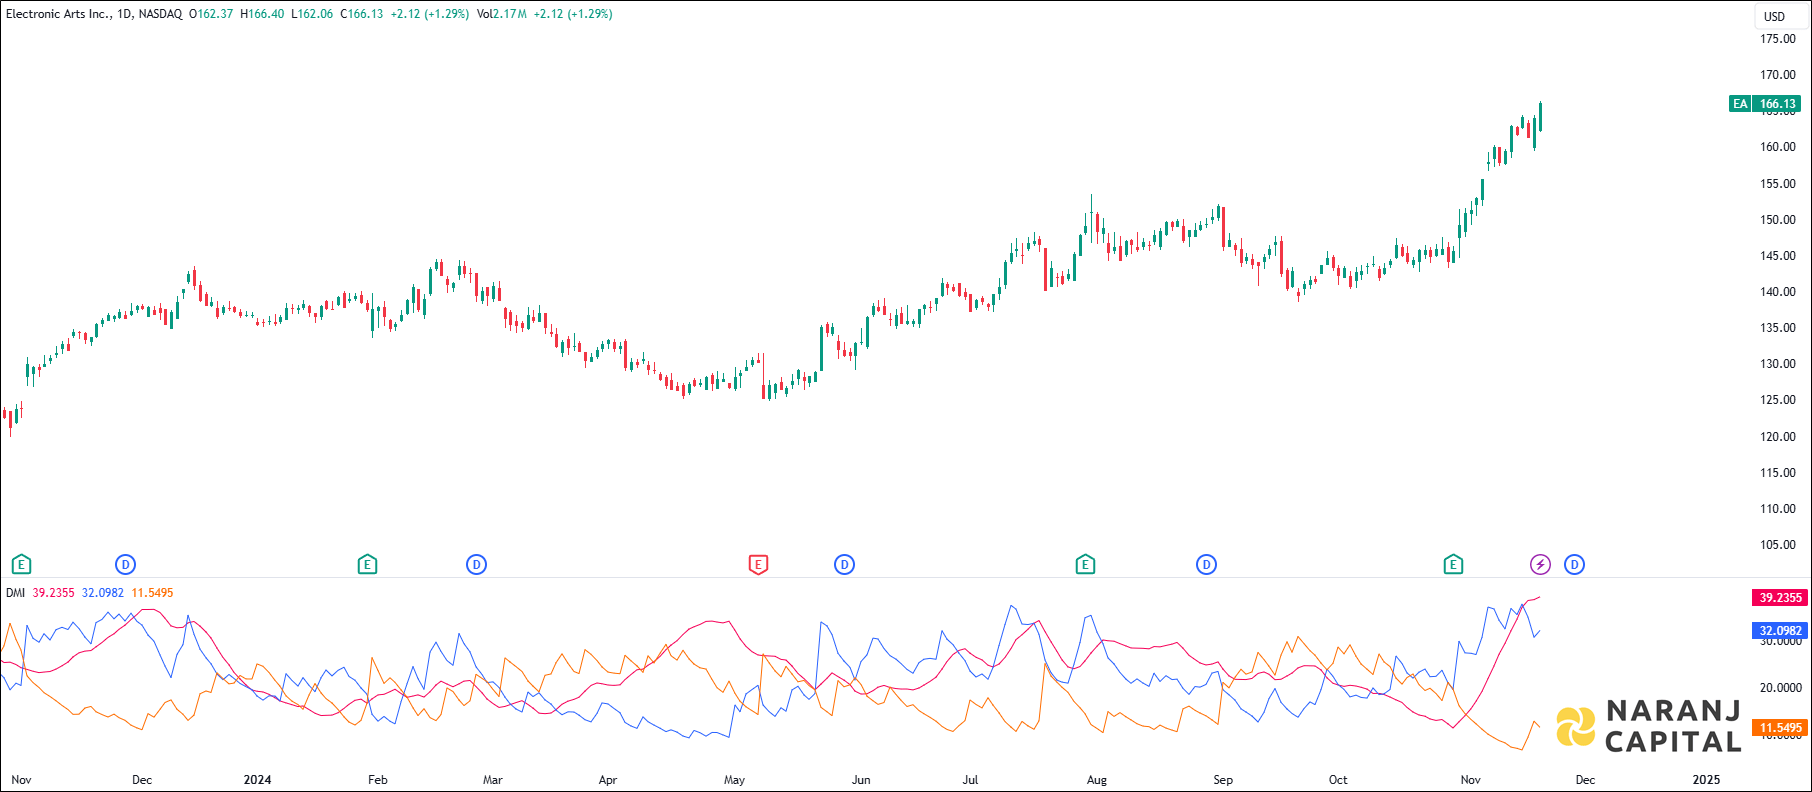Click the 2024 label on time axis
The width and height of the screenshot is (1812, 792).
257,780
